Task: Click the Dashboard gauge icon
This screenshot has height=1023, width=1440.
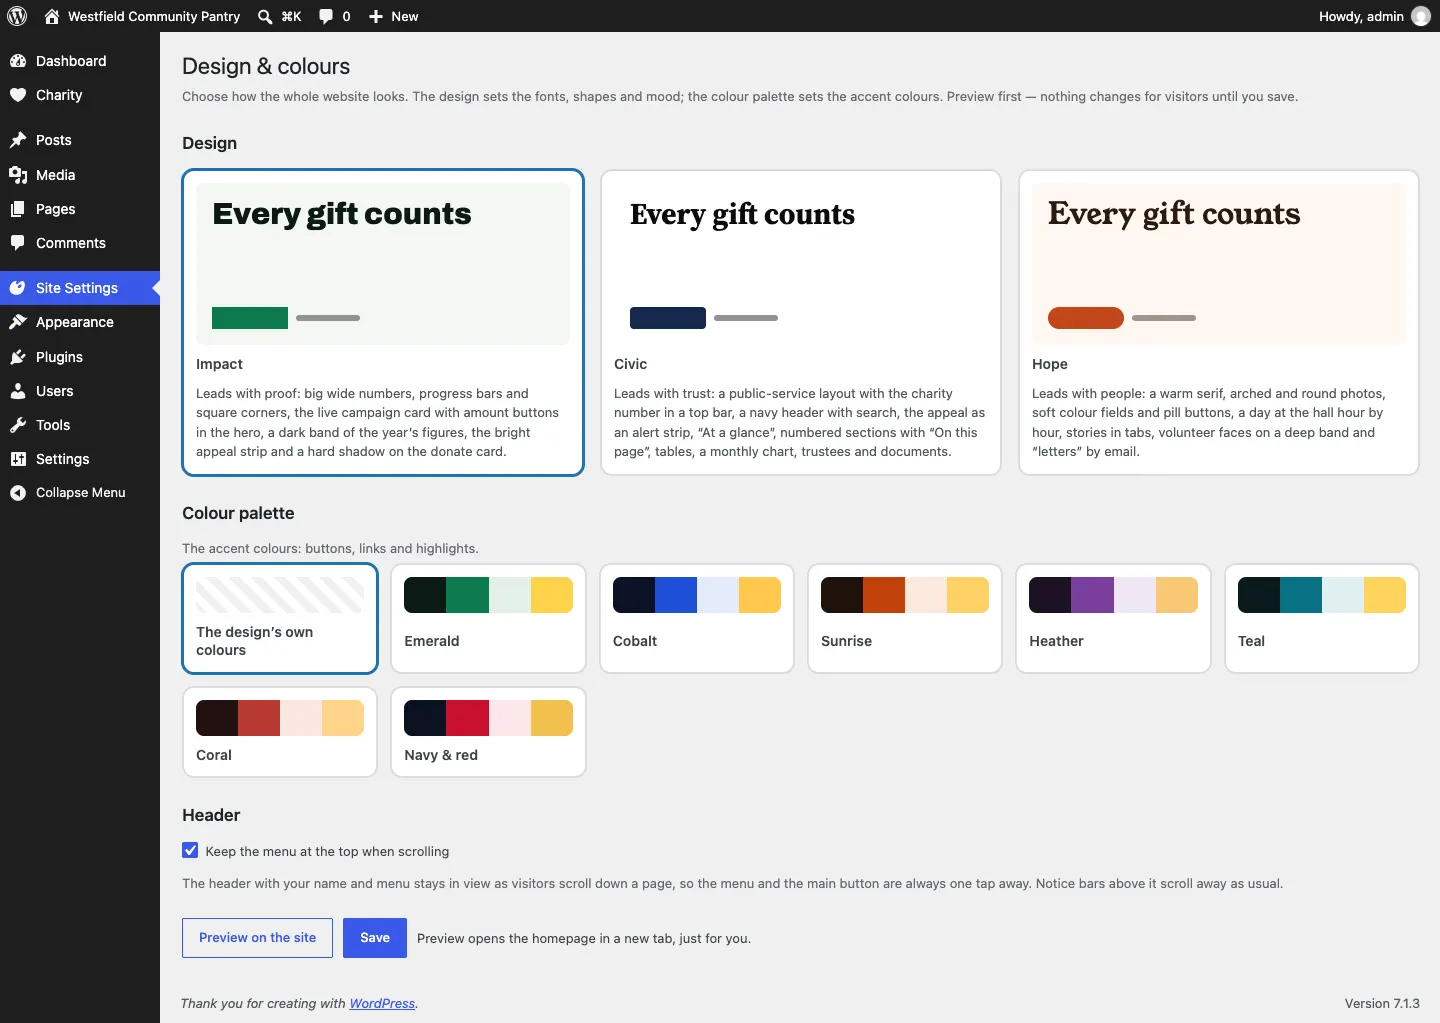Action: click(18, 61)
